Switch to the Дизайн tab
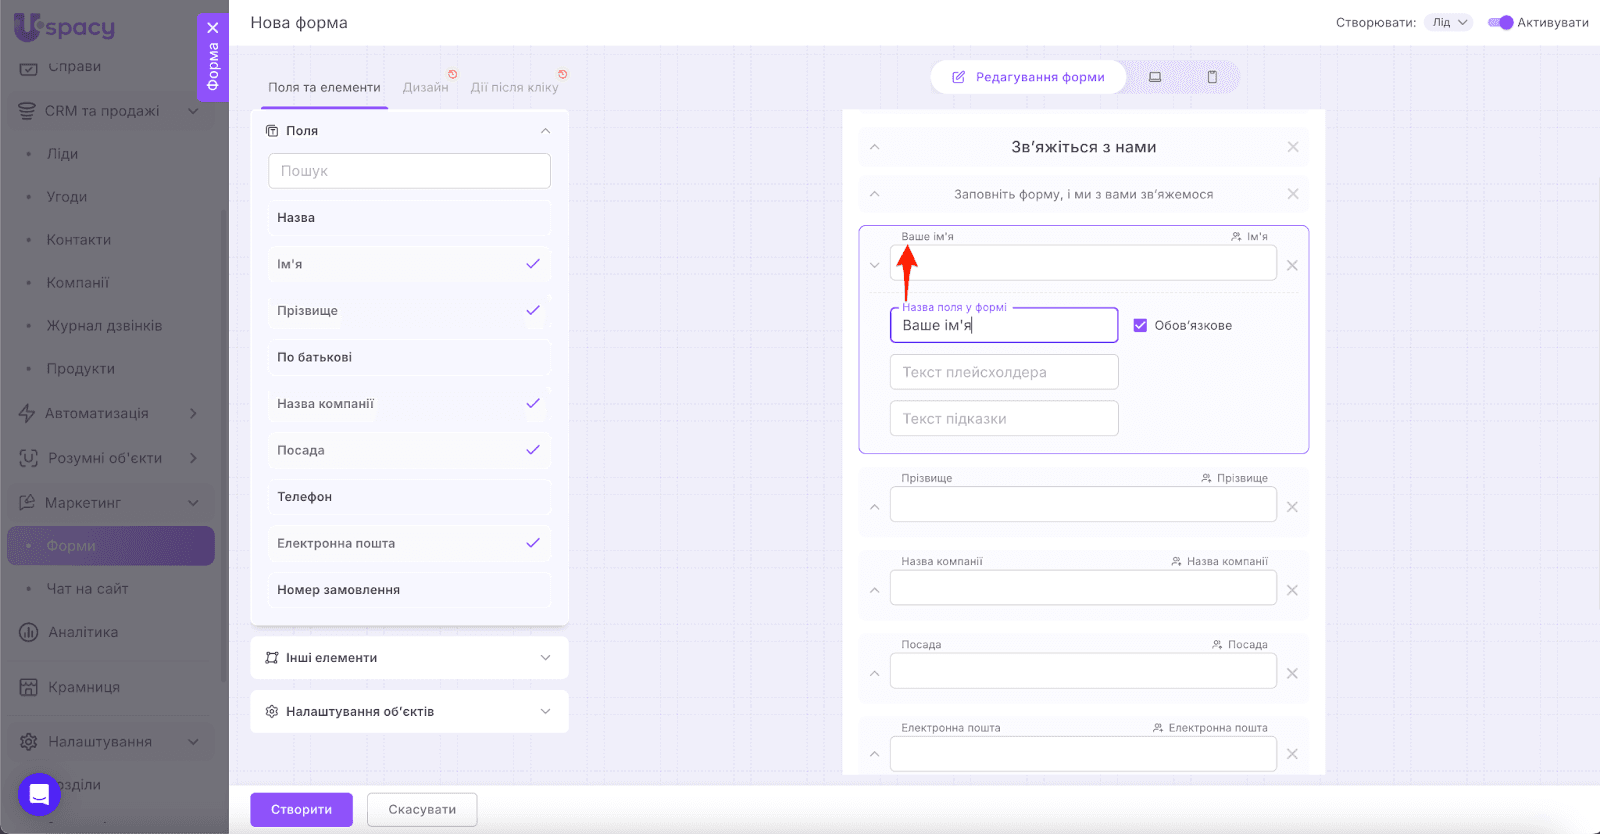 click(425, 88)
